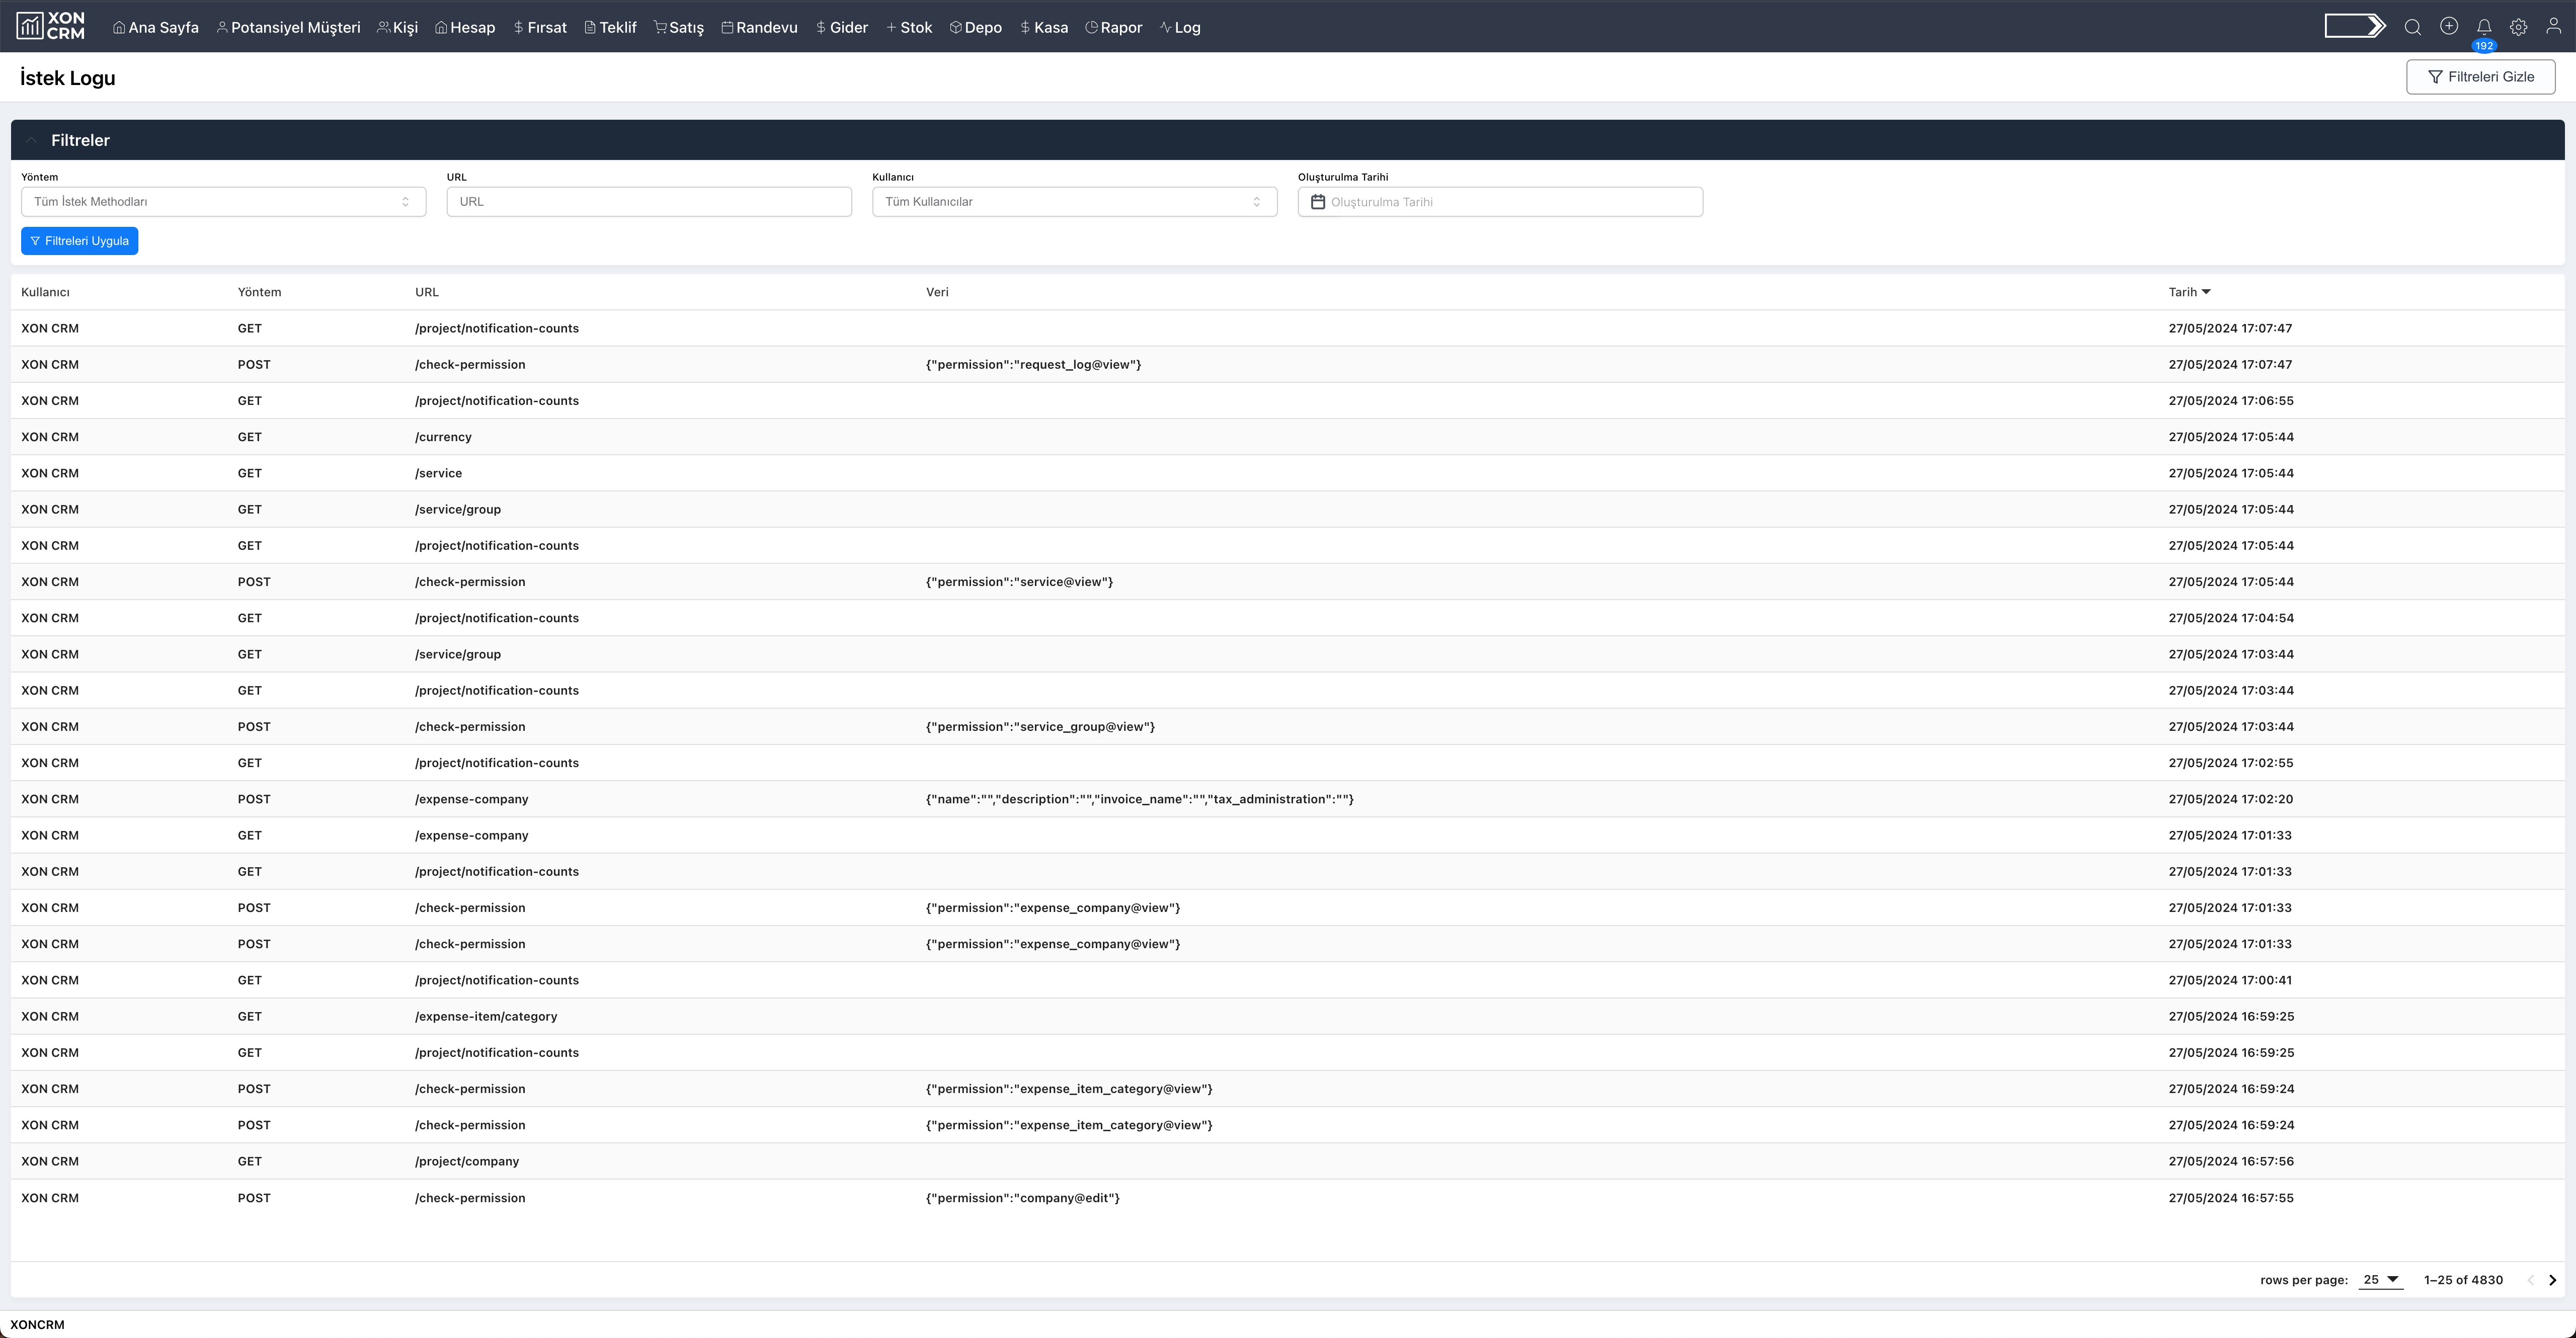This screenshot has width=2576, height=1338.
Task: Go to next page arrow
Action: point(2552,1280)
